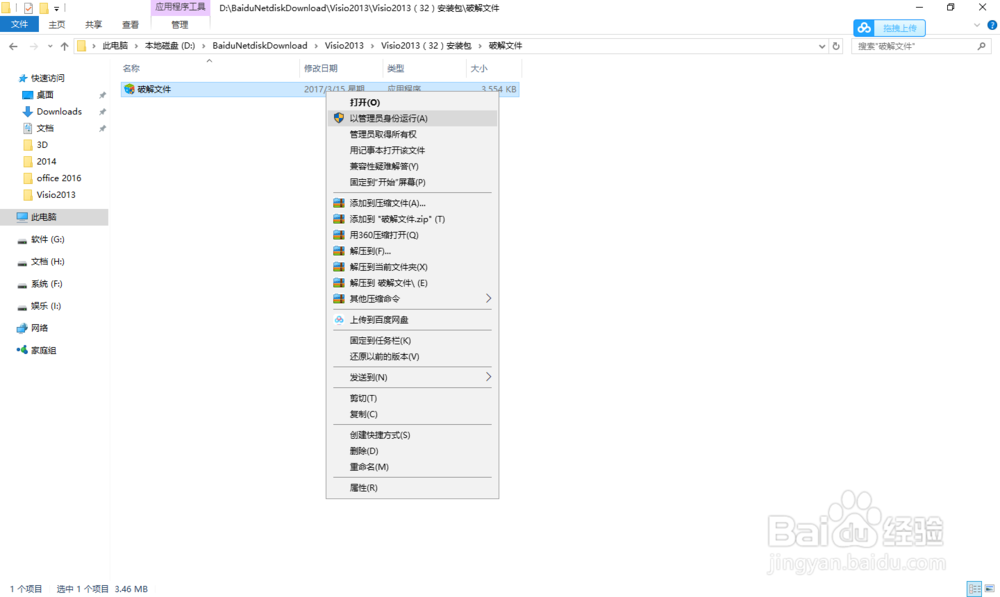1000x597 pixels.
Task: Click 此电脑 in address breadcrumb
Action: click(x=115, y=46)
